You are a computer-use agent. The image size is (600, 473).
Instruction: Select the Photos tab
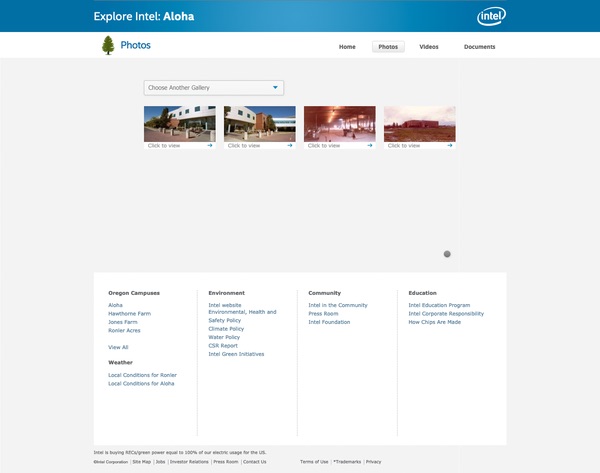(x=388, y=47)
